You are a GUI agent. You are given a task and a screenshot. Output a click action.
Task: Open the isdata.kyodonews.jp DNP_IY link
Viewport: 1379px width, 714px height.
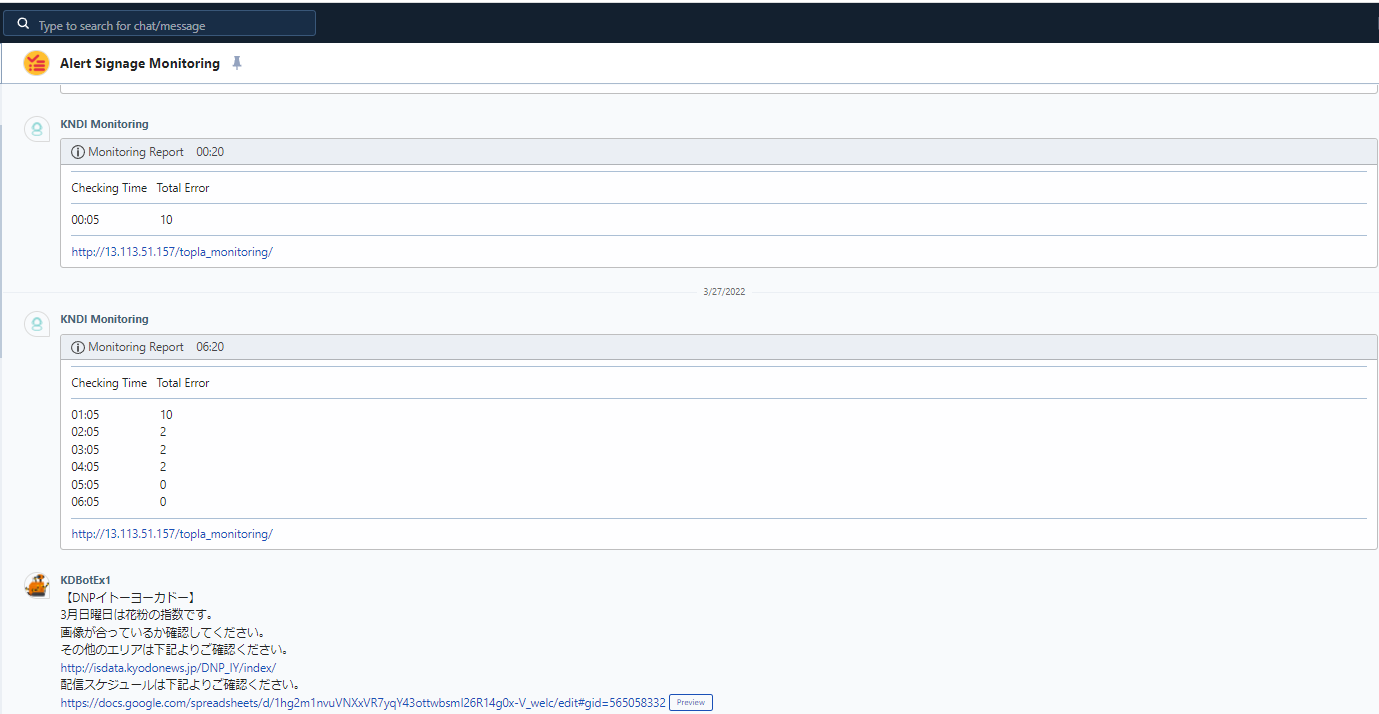(x=167, y=668)
